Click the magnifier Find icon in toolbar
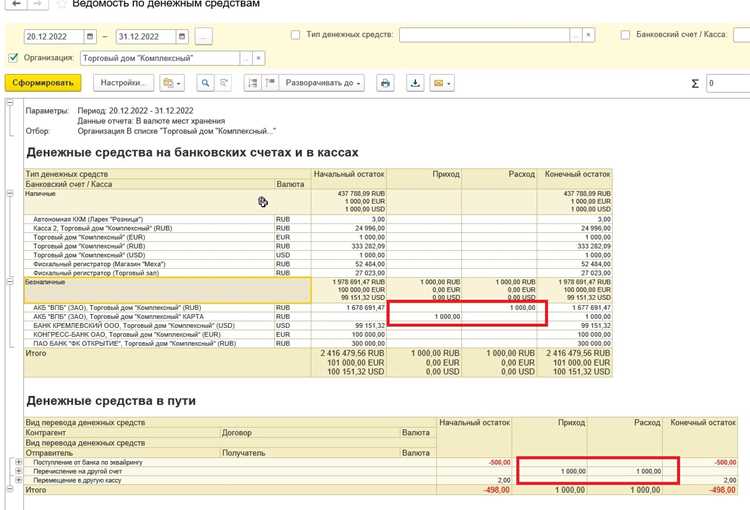Screen dimensions: 750x510 point(205,83)
